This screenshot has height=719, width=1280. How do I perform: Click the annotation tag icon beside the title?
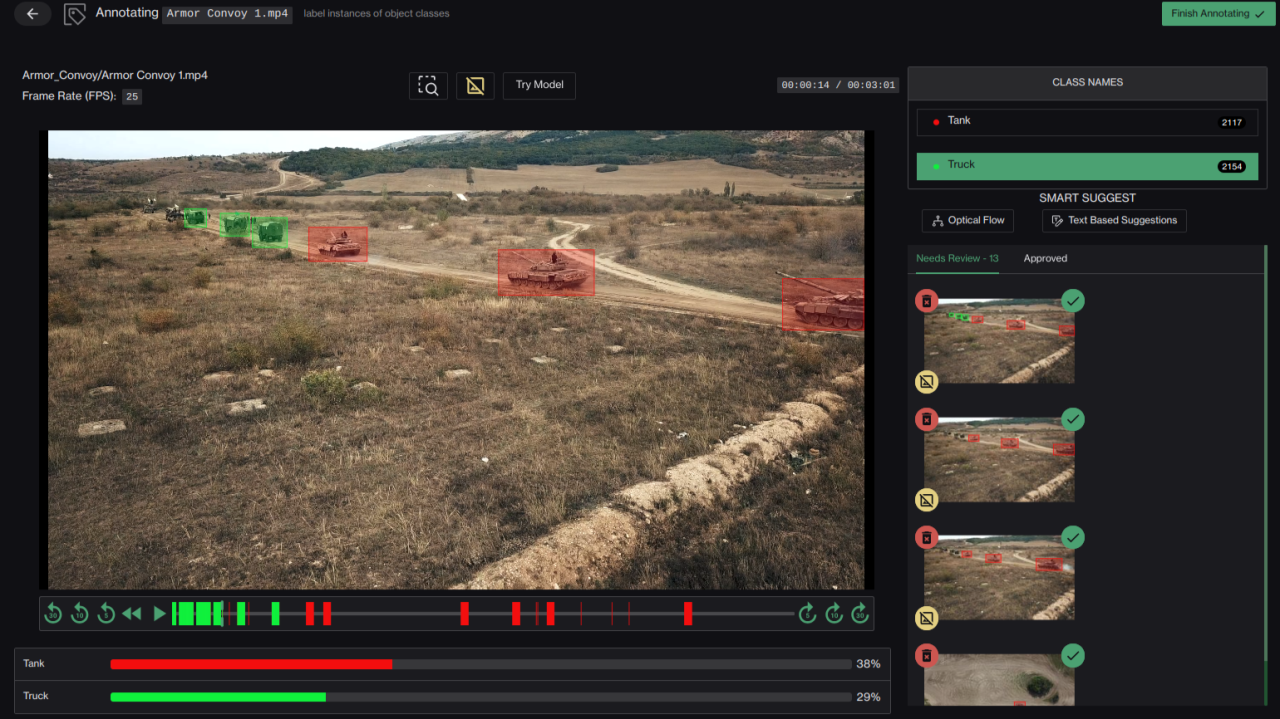(74, 14)
